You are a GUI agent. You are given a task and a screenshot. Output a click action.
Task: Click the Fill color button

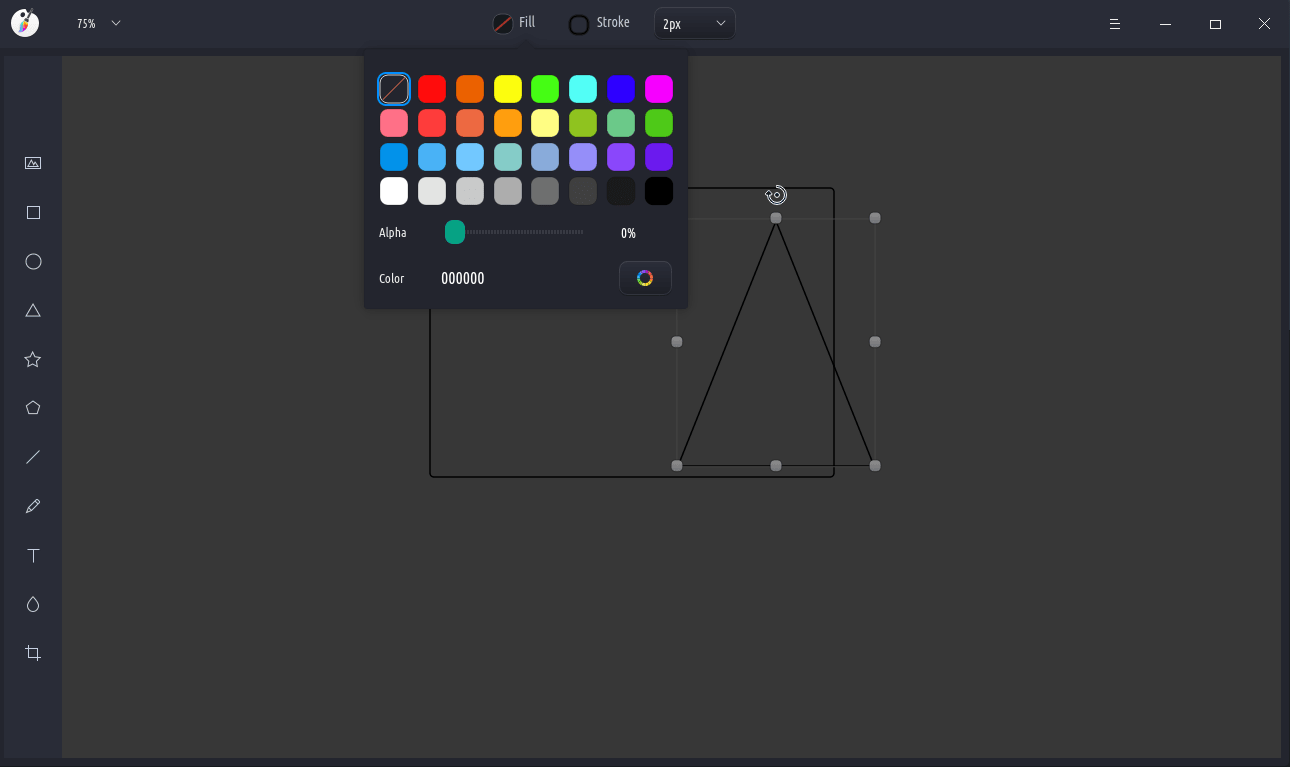[514, 23]
